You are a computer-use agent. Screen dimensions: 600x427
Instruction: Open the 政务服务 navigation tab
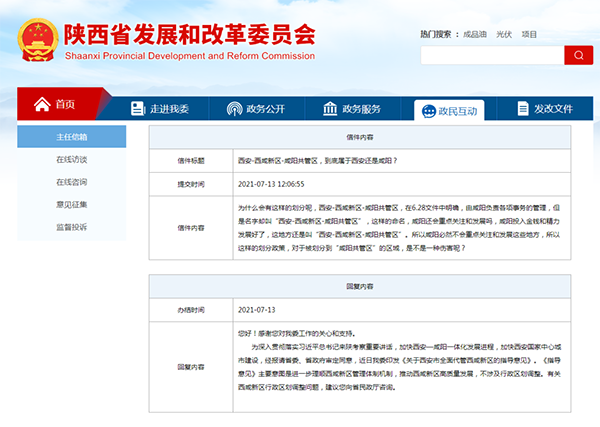[361, 108]
